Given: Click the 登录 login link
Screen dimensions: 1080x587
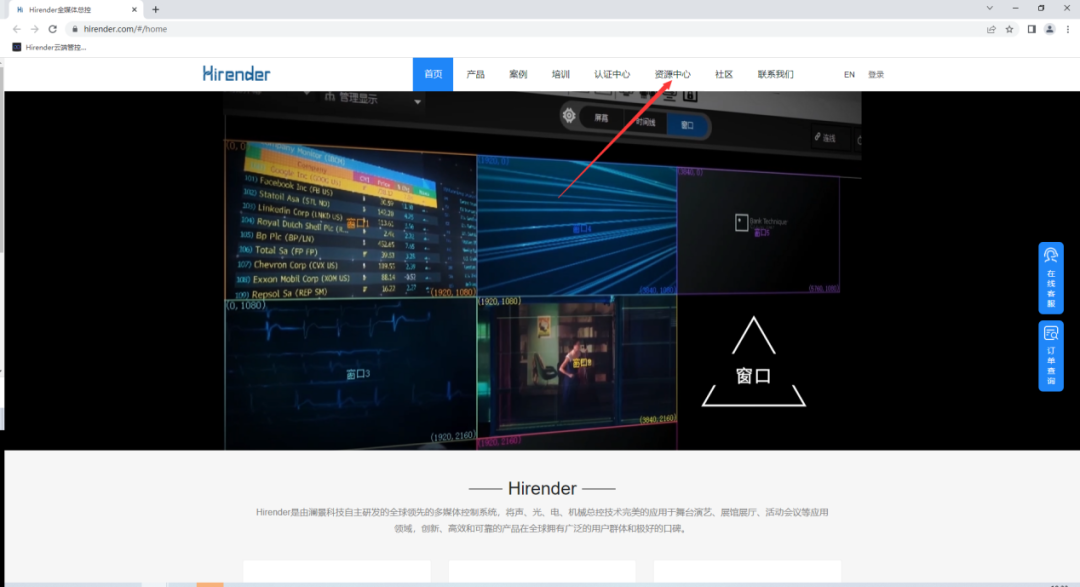Looking at the screenshot, I should point(875,74).
